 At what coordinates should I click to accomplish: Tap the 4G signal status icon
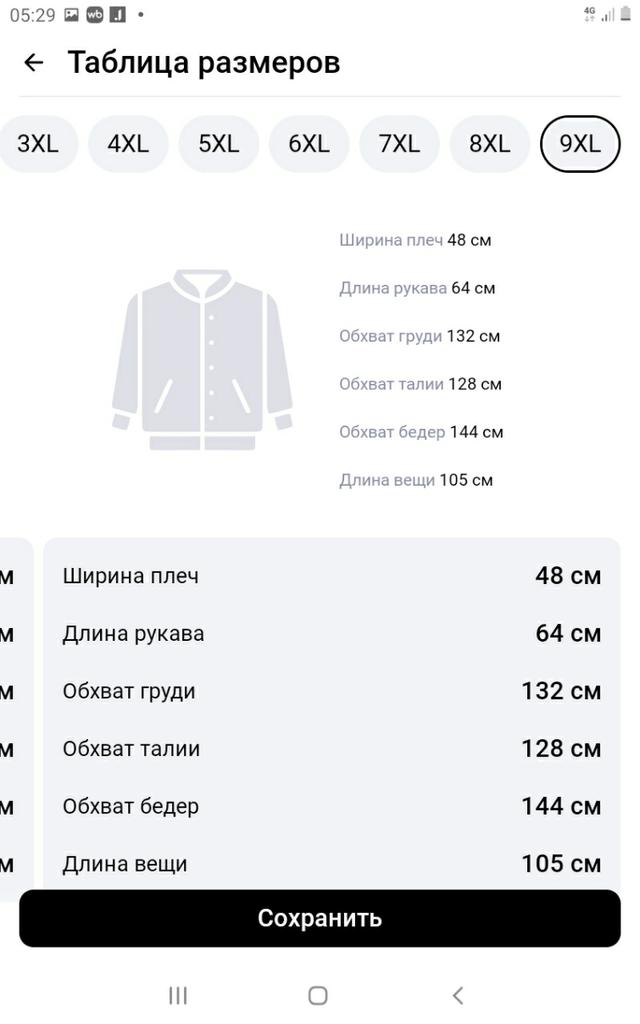589,14
